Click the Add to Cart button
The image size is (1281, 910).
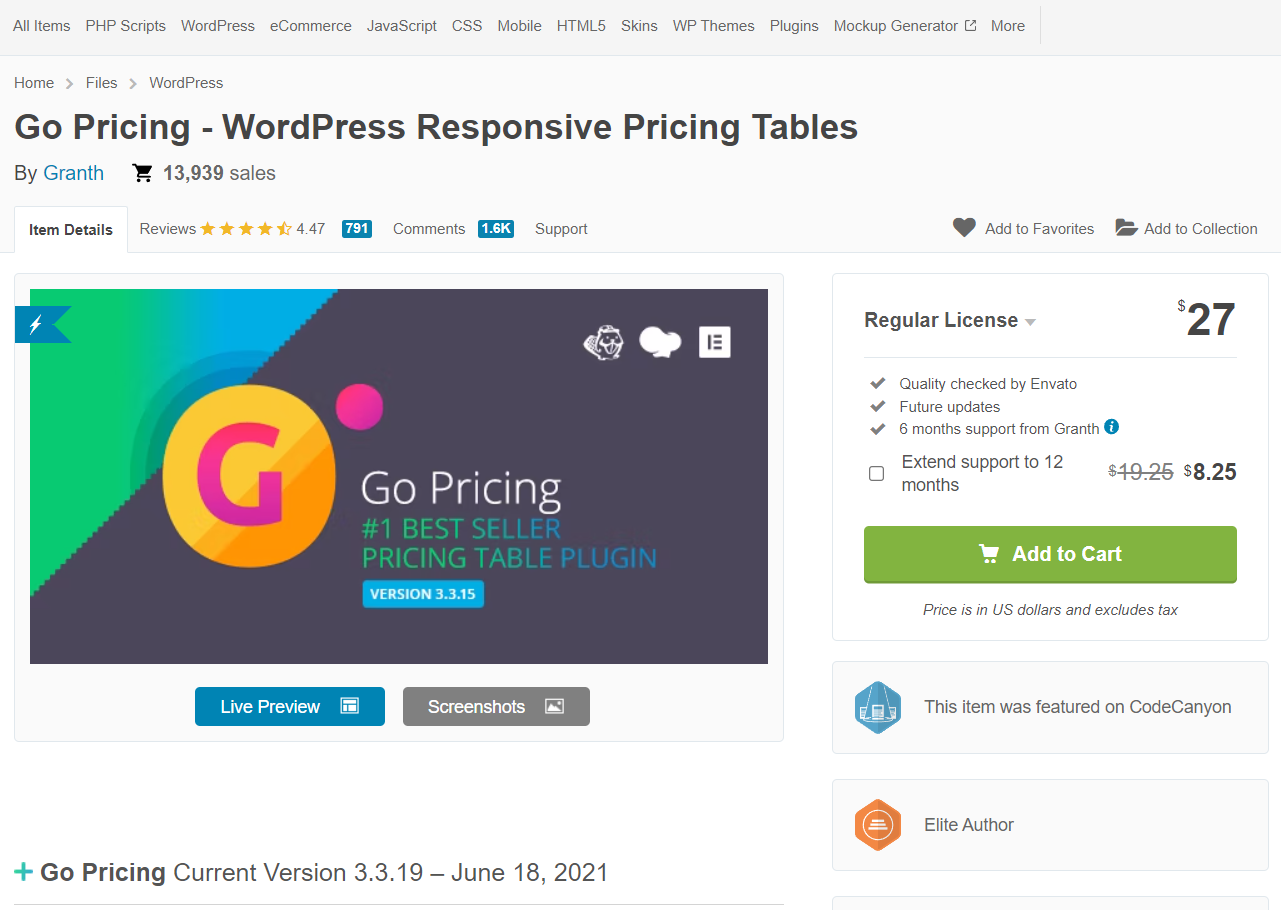pyautogui.click(x=1050, y=554)
